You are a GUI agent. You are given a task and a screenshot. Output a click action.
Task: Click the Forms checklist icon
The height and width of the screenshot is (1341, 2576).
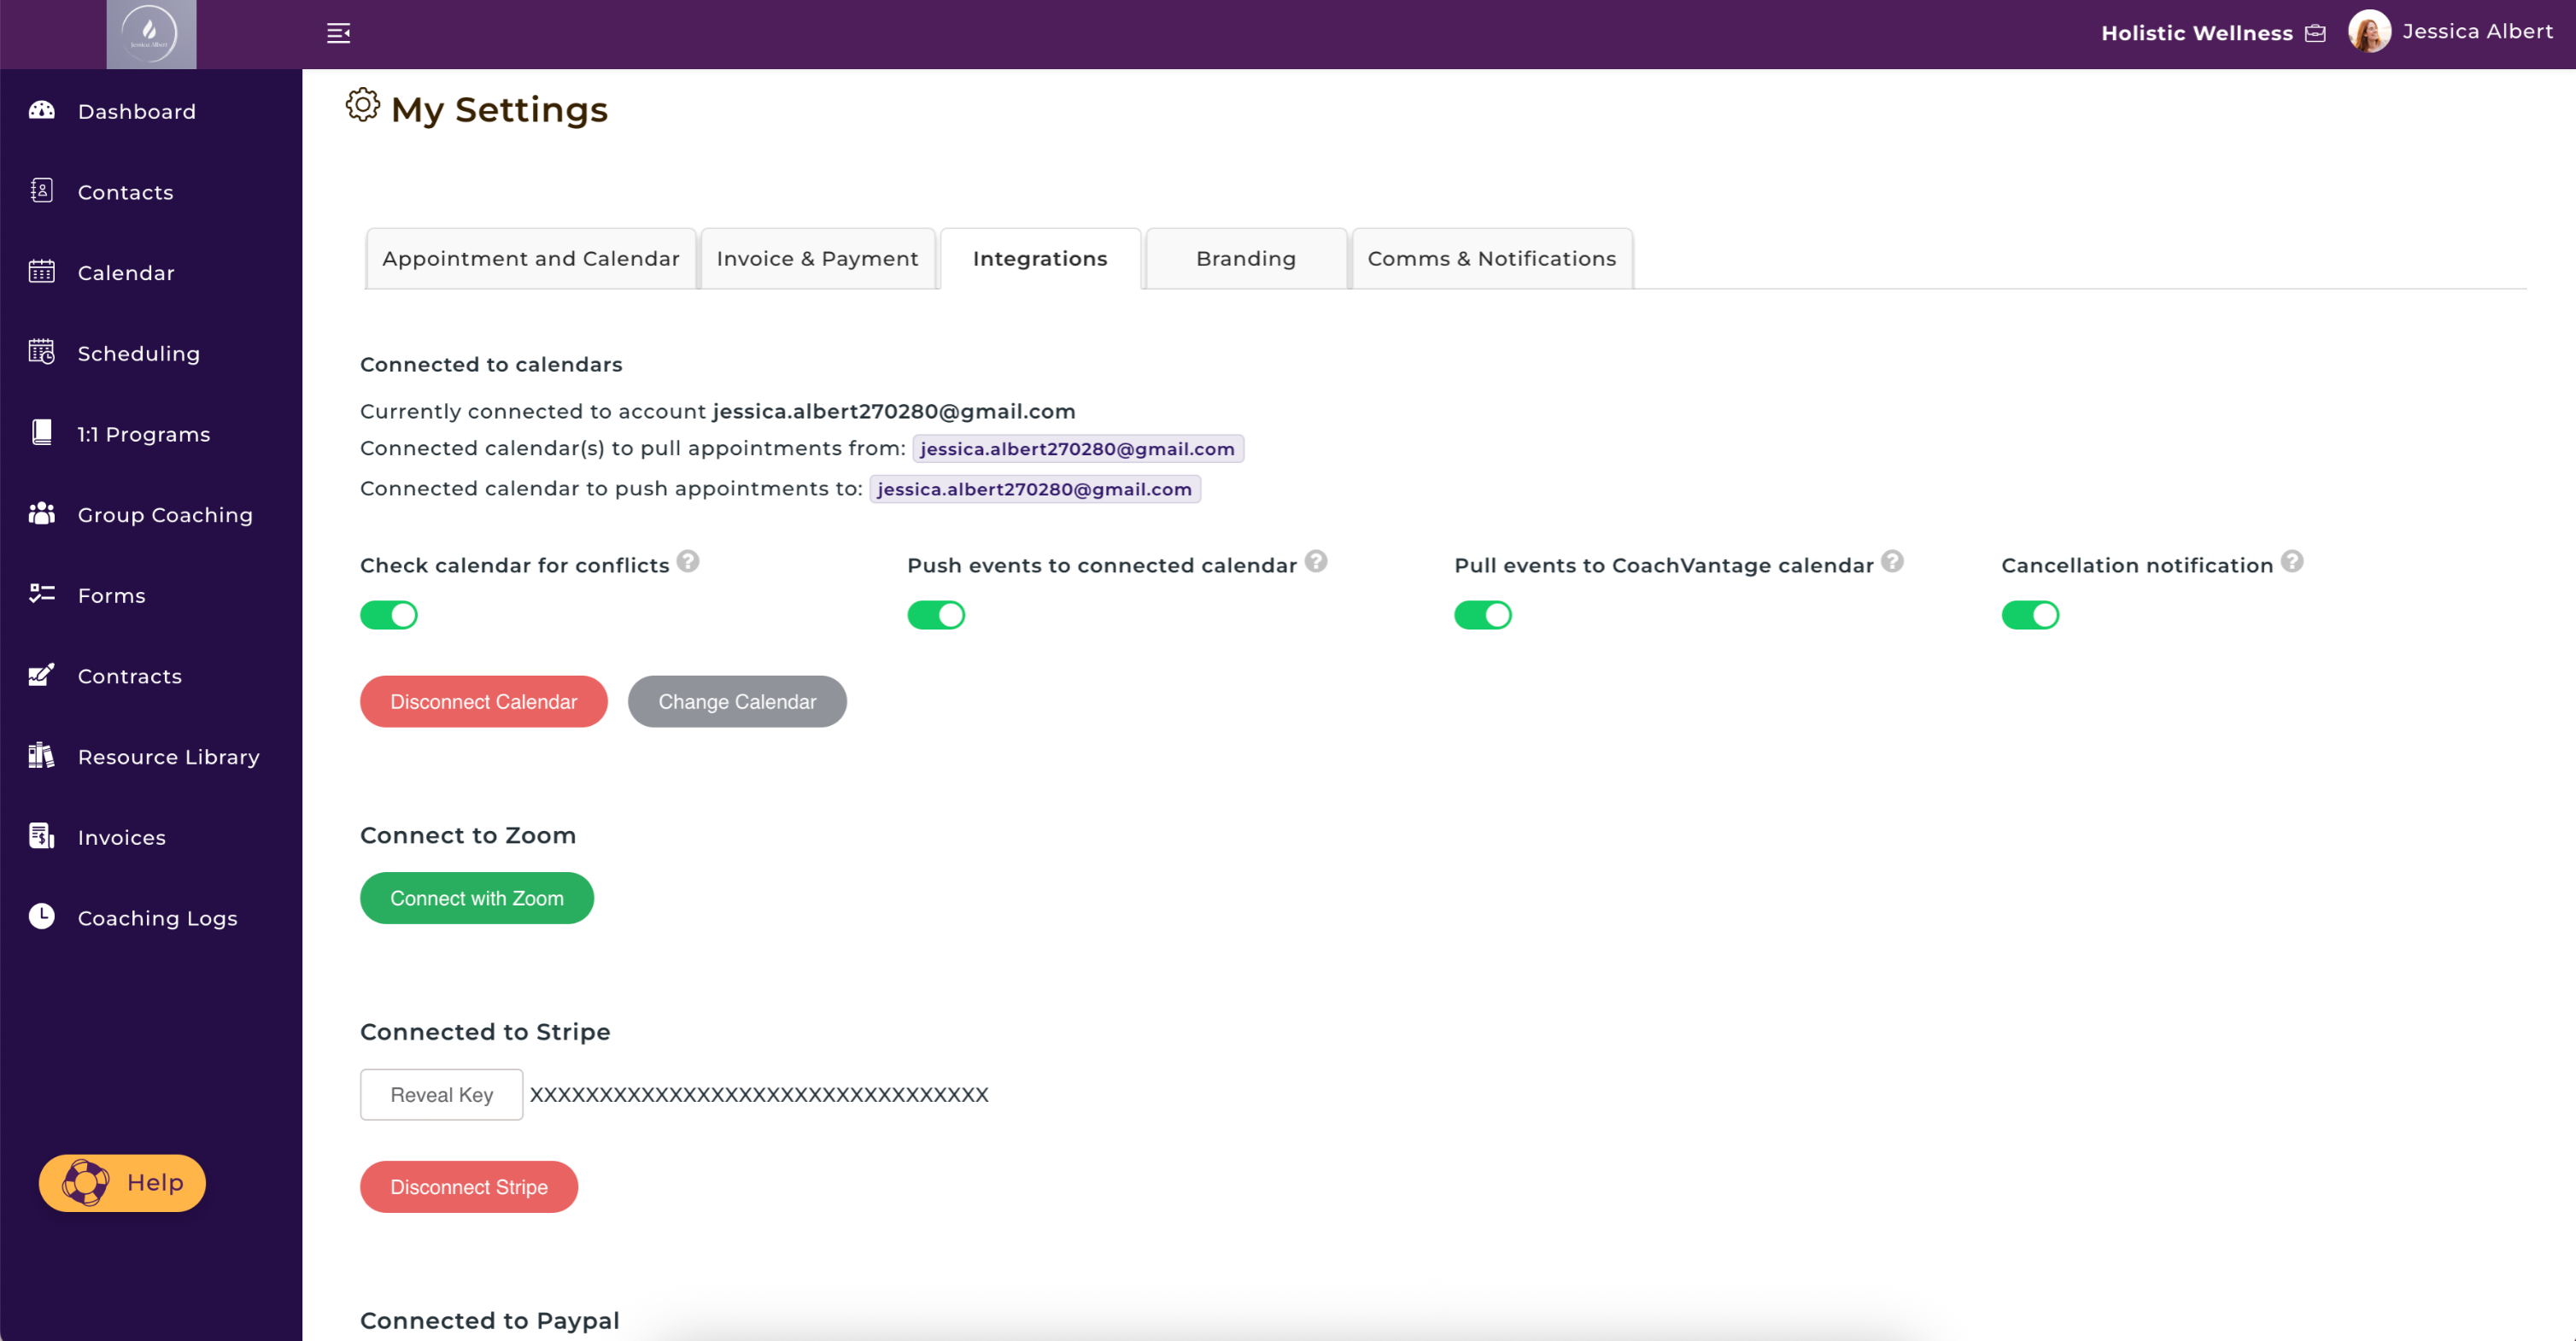coord(41,594)
